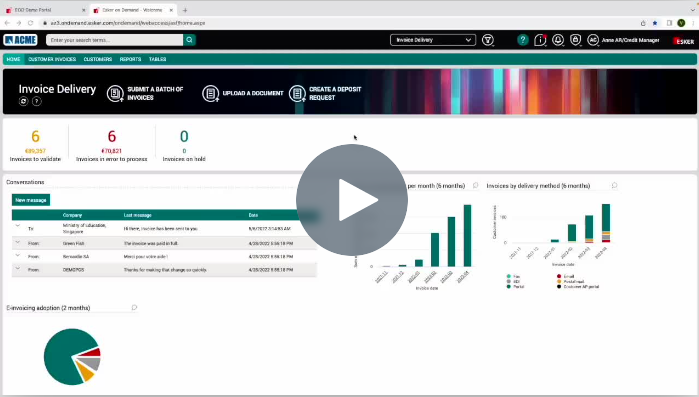
Task: Open the Invoices to validate counter
Action: (35, 145)
